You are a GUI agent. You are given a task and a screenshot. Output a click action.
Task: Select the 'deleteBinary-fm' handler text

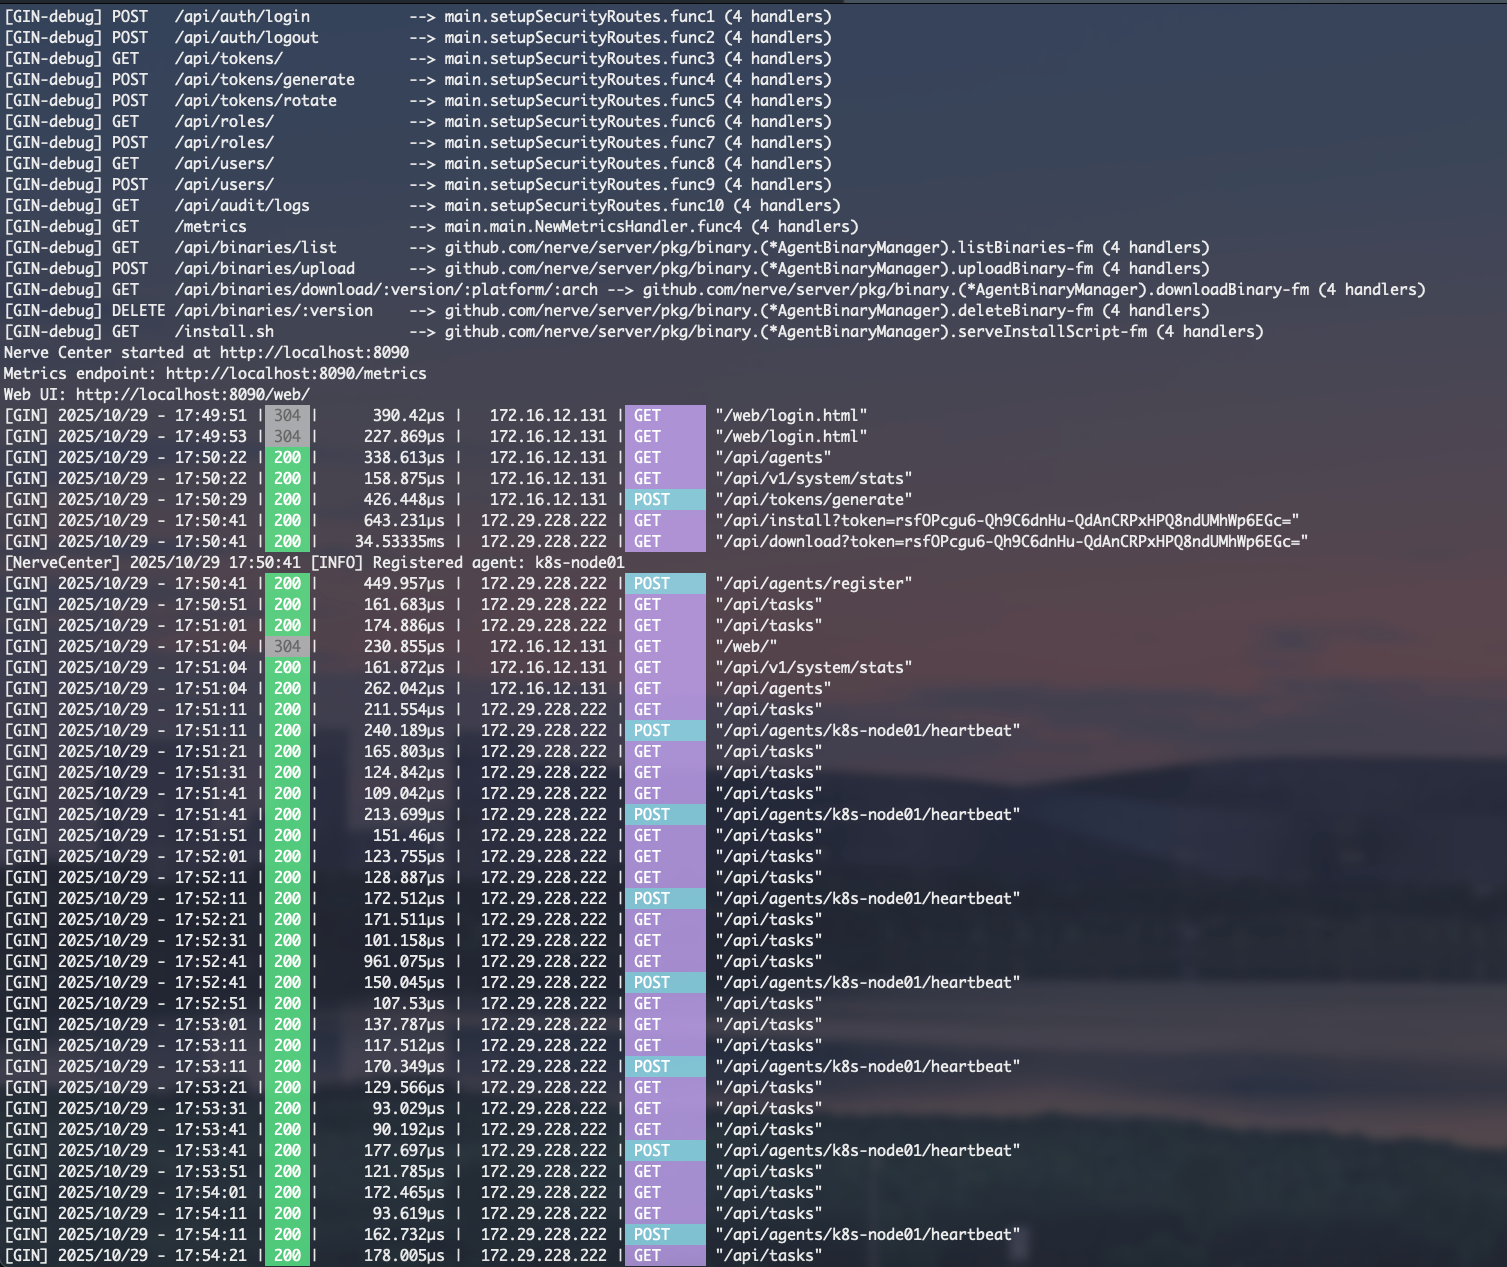(1026, 310)
